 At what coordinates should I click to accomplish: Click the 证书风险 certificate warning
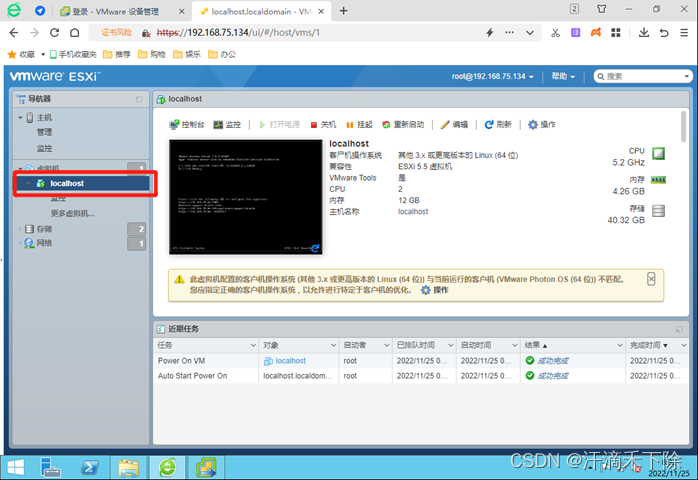[116, 33]
